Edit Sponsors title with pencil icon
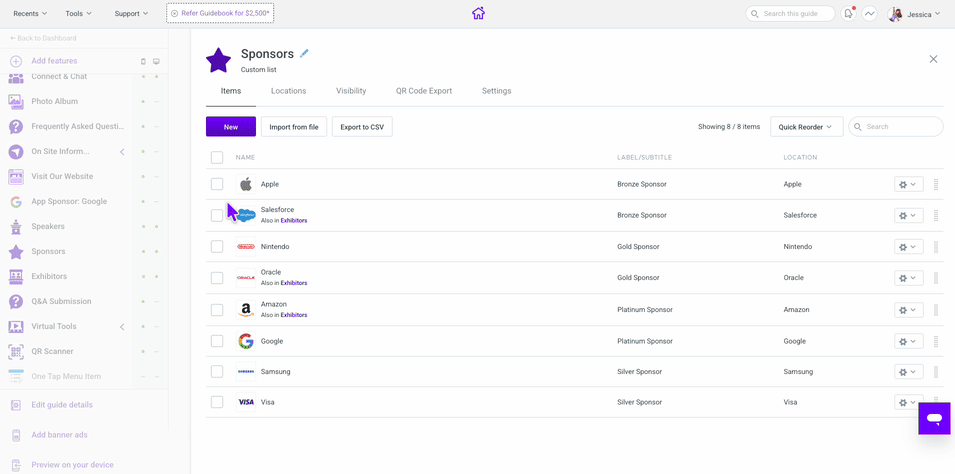 pyautogui.click(x=305, y=53)
